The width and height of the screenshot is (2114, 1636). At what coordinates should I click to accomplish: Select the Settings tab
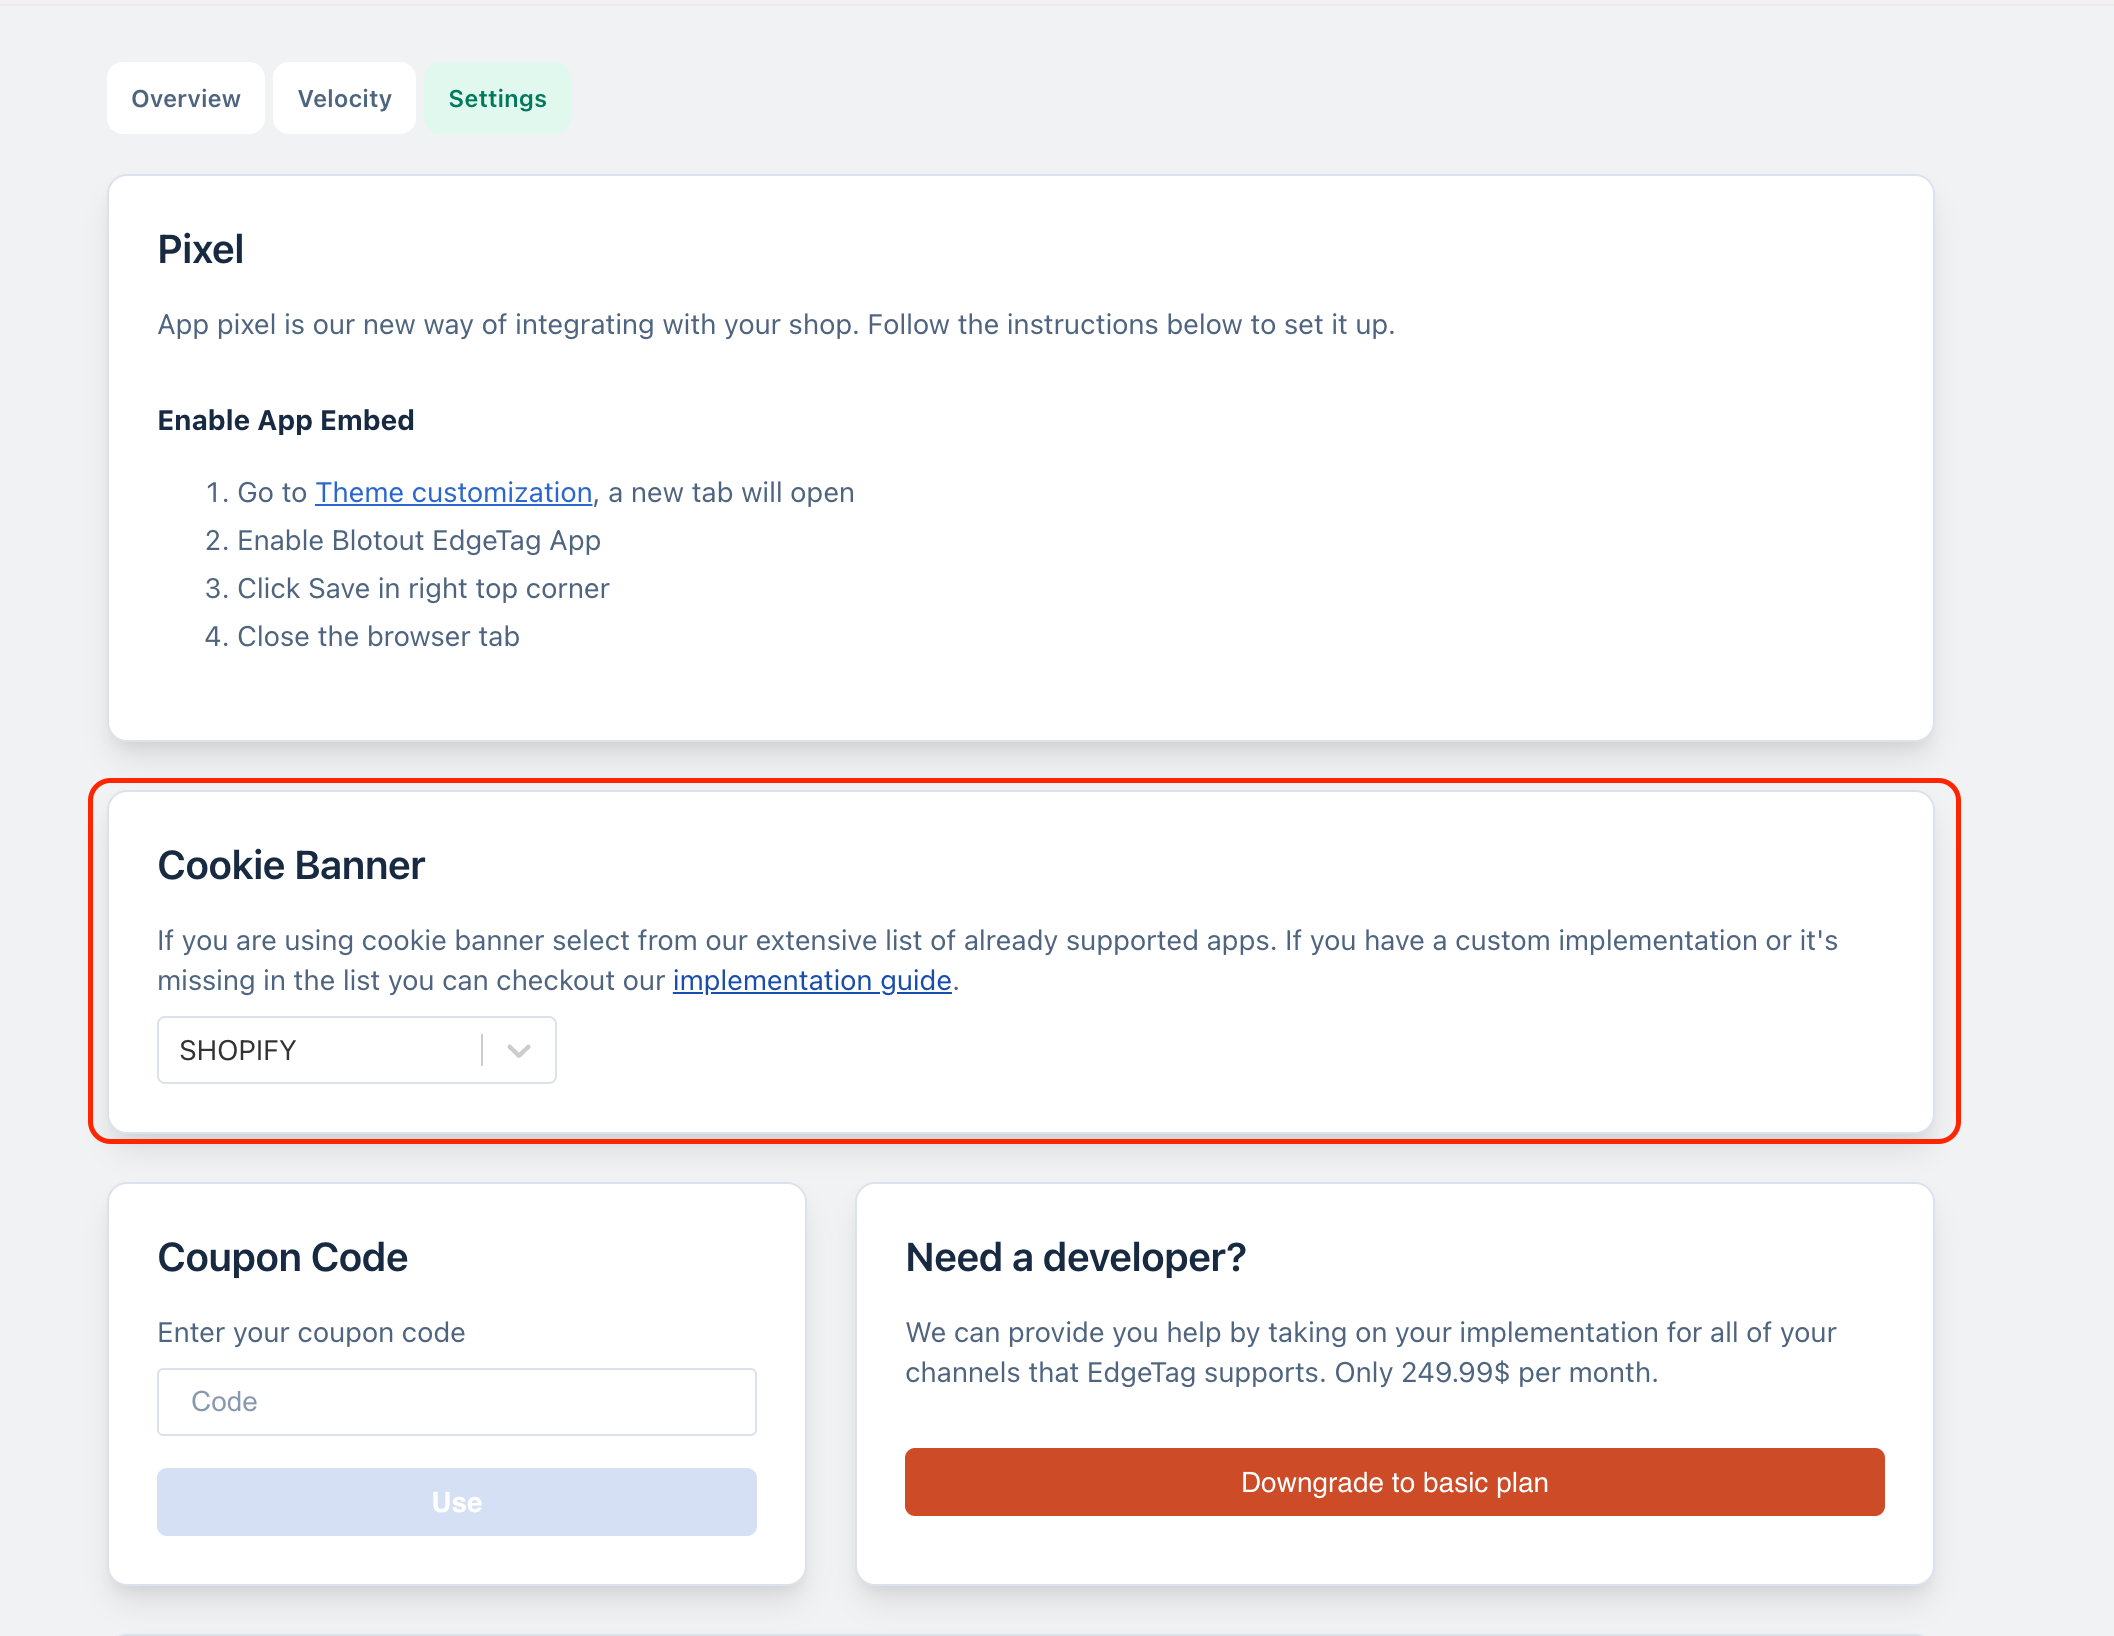[497, 98]
